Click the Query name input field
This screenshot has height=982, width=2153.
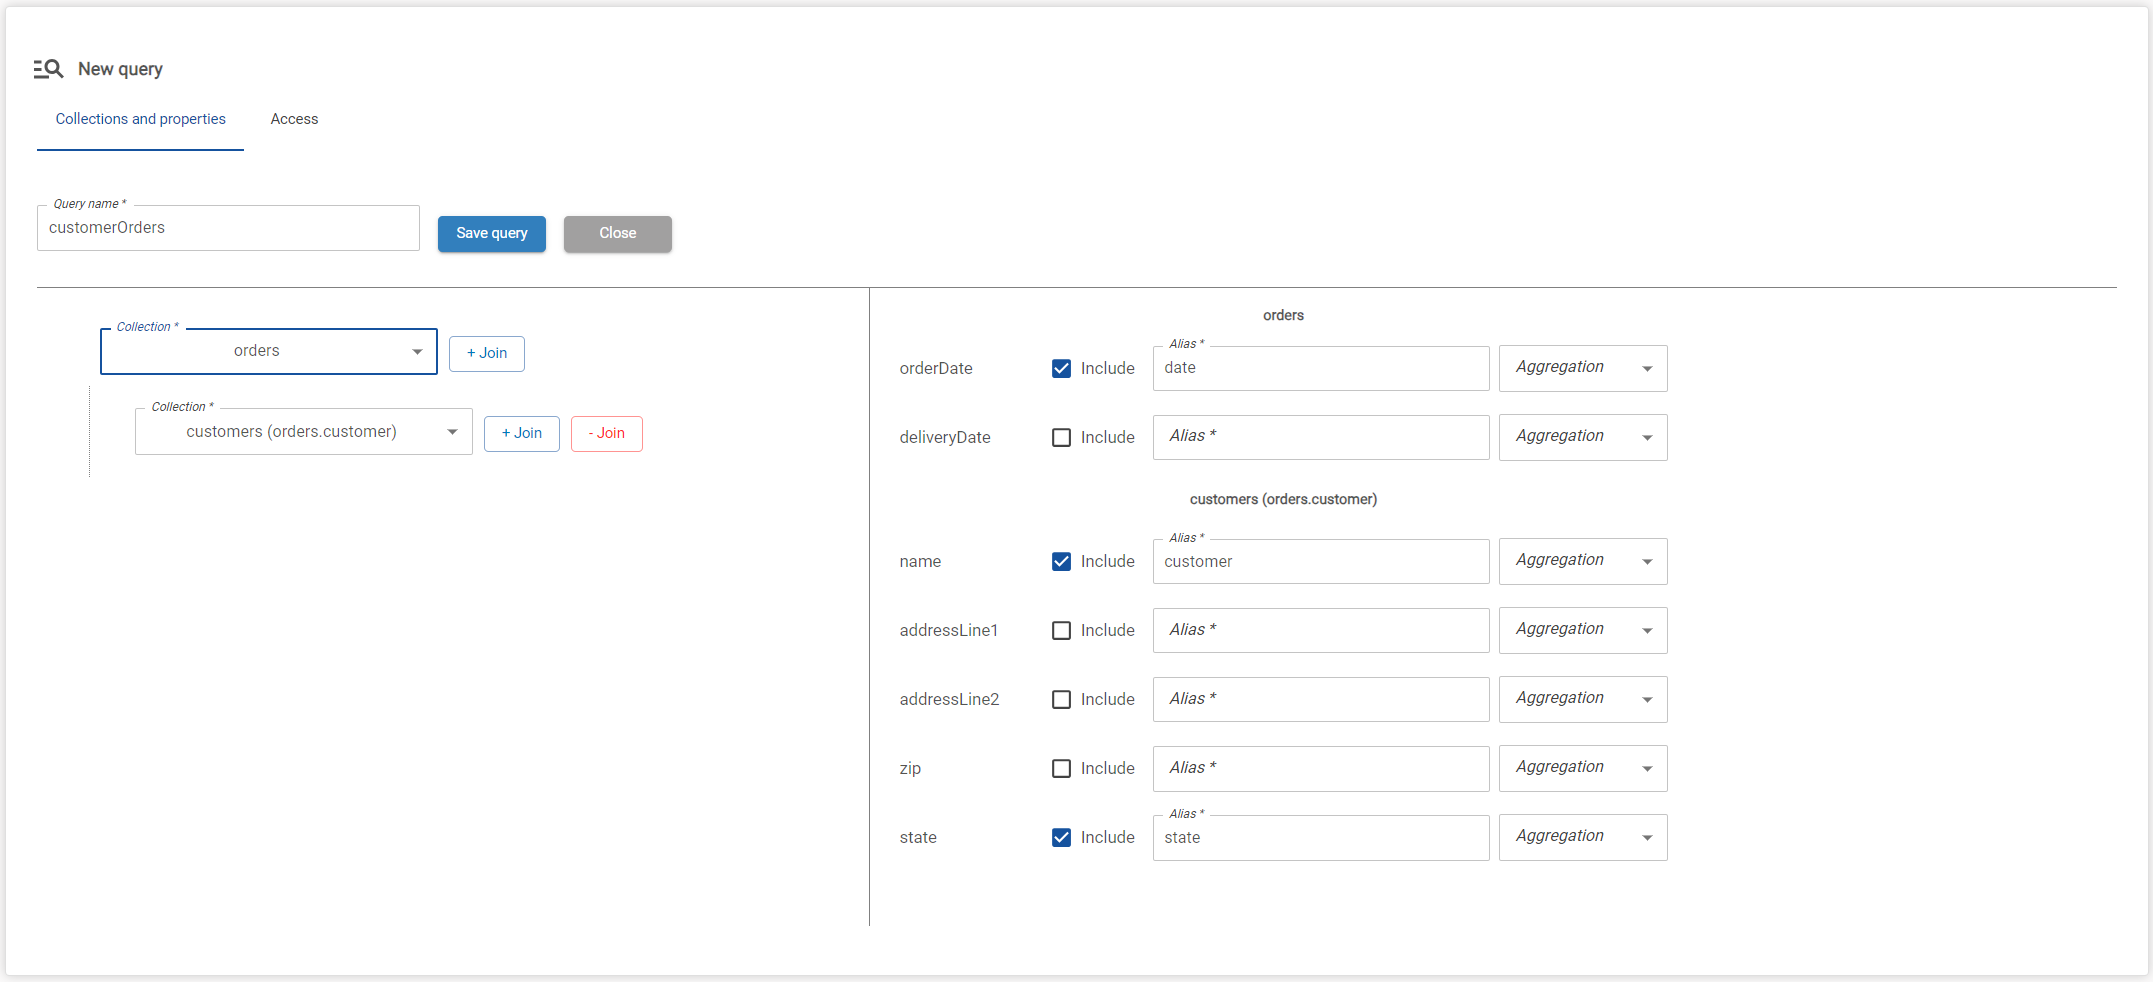pyautogui.click(x=228, y=228)
